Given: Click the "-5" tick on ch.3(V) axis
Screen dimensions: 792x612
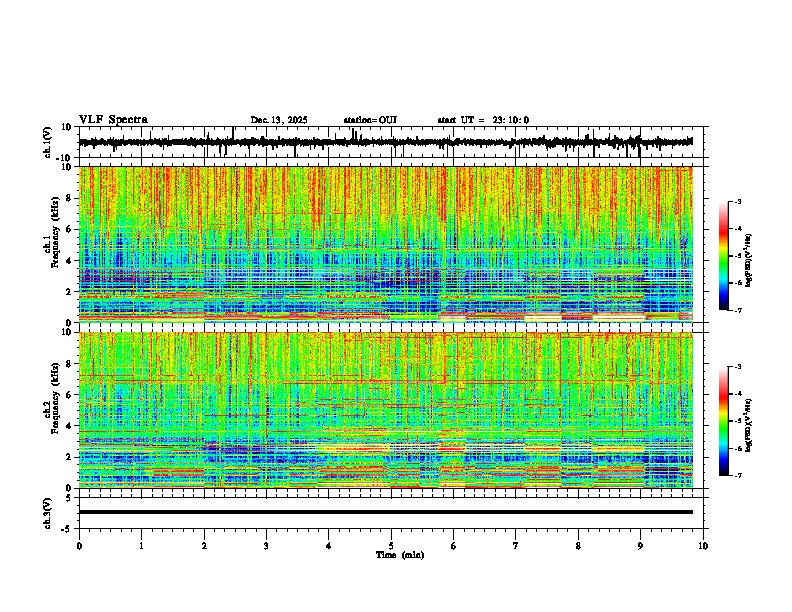Looking at the screenshot, I should (67, 529).
